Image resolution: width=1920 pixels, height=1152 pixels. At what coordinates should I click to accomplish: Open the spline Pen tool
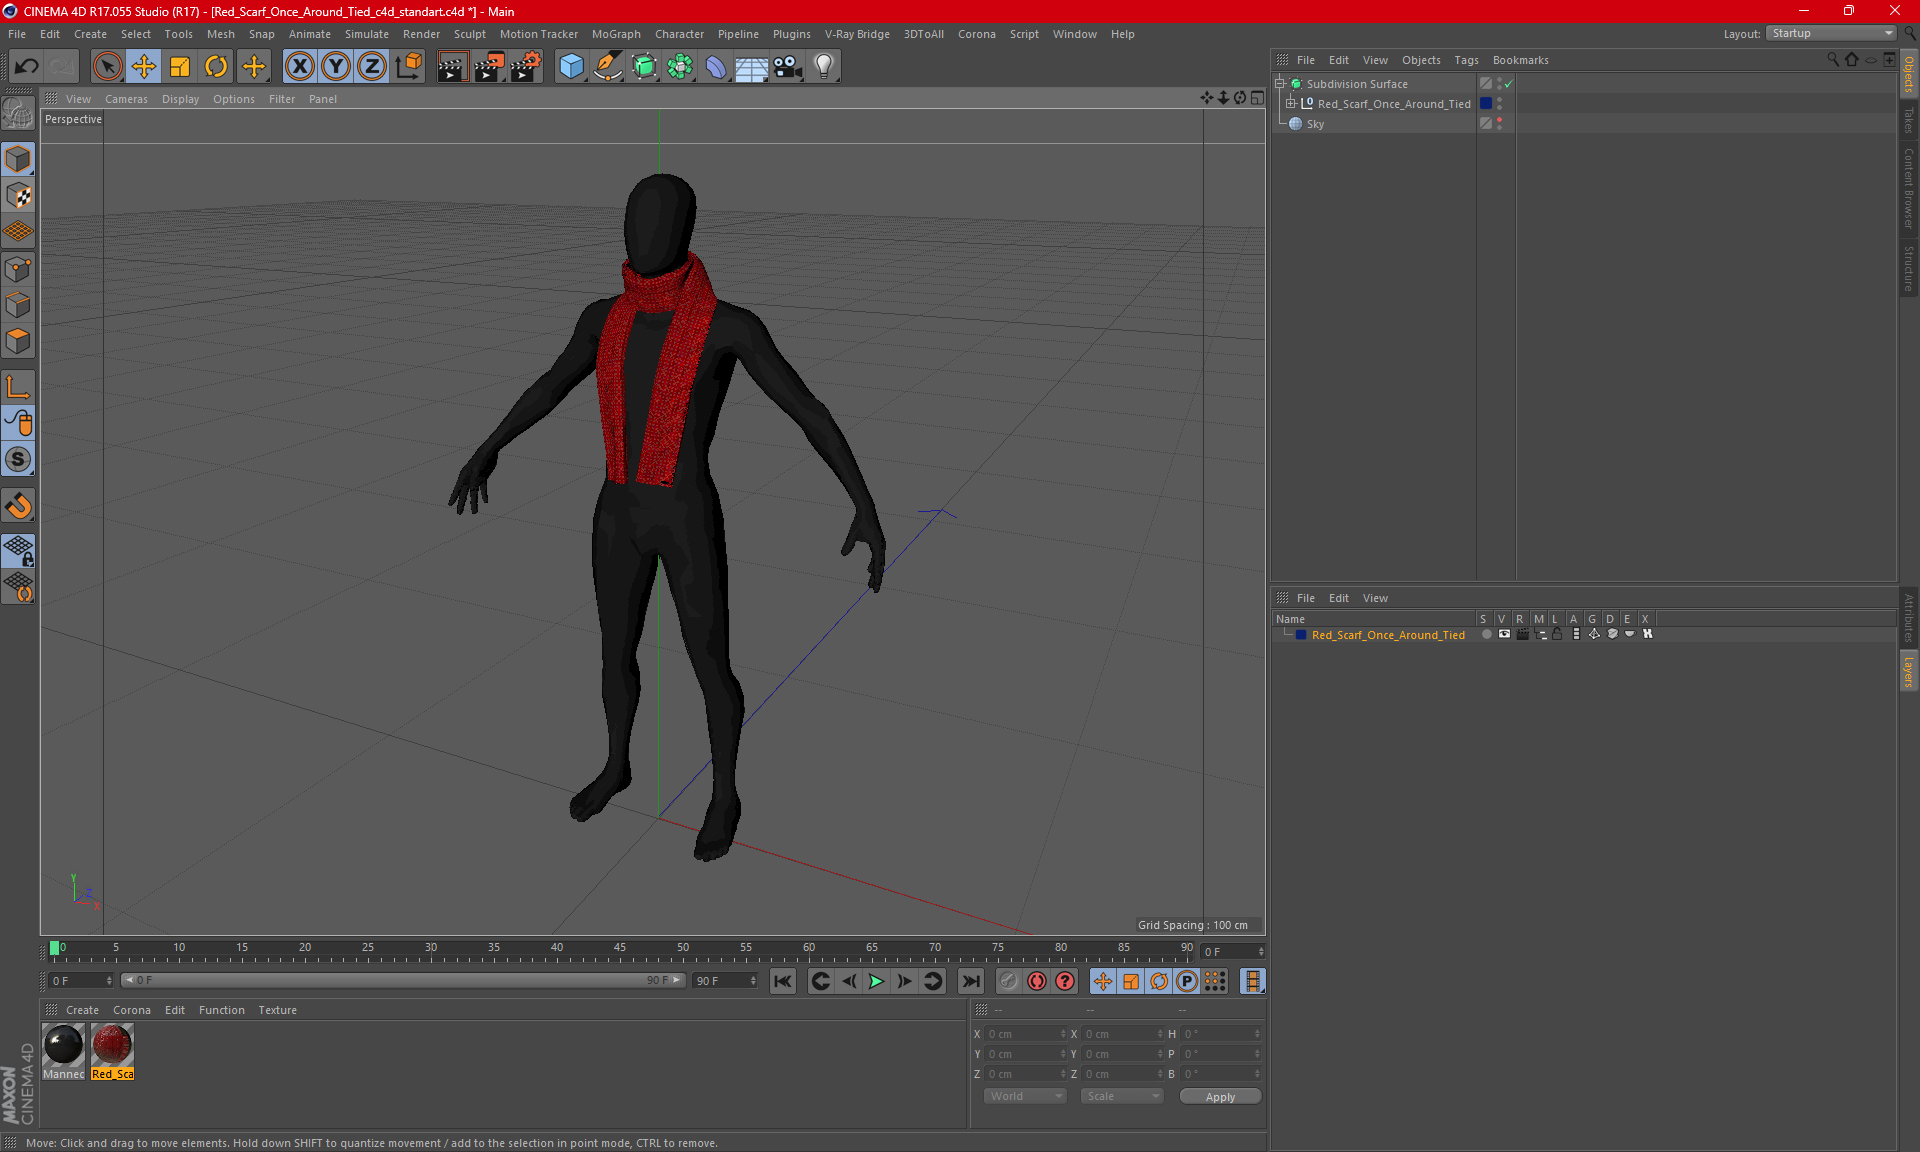point(607,66)
